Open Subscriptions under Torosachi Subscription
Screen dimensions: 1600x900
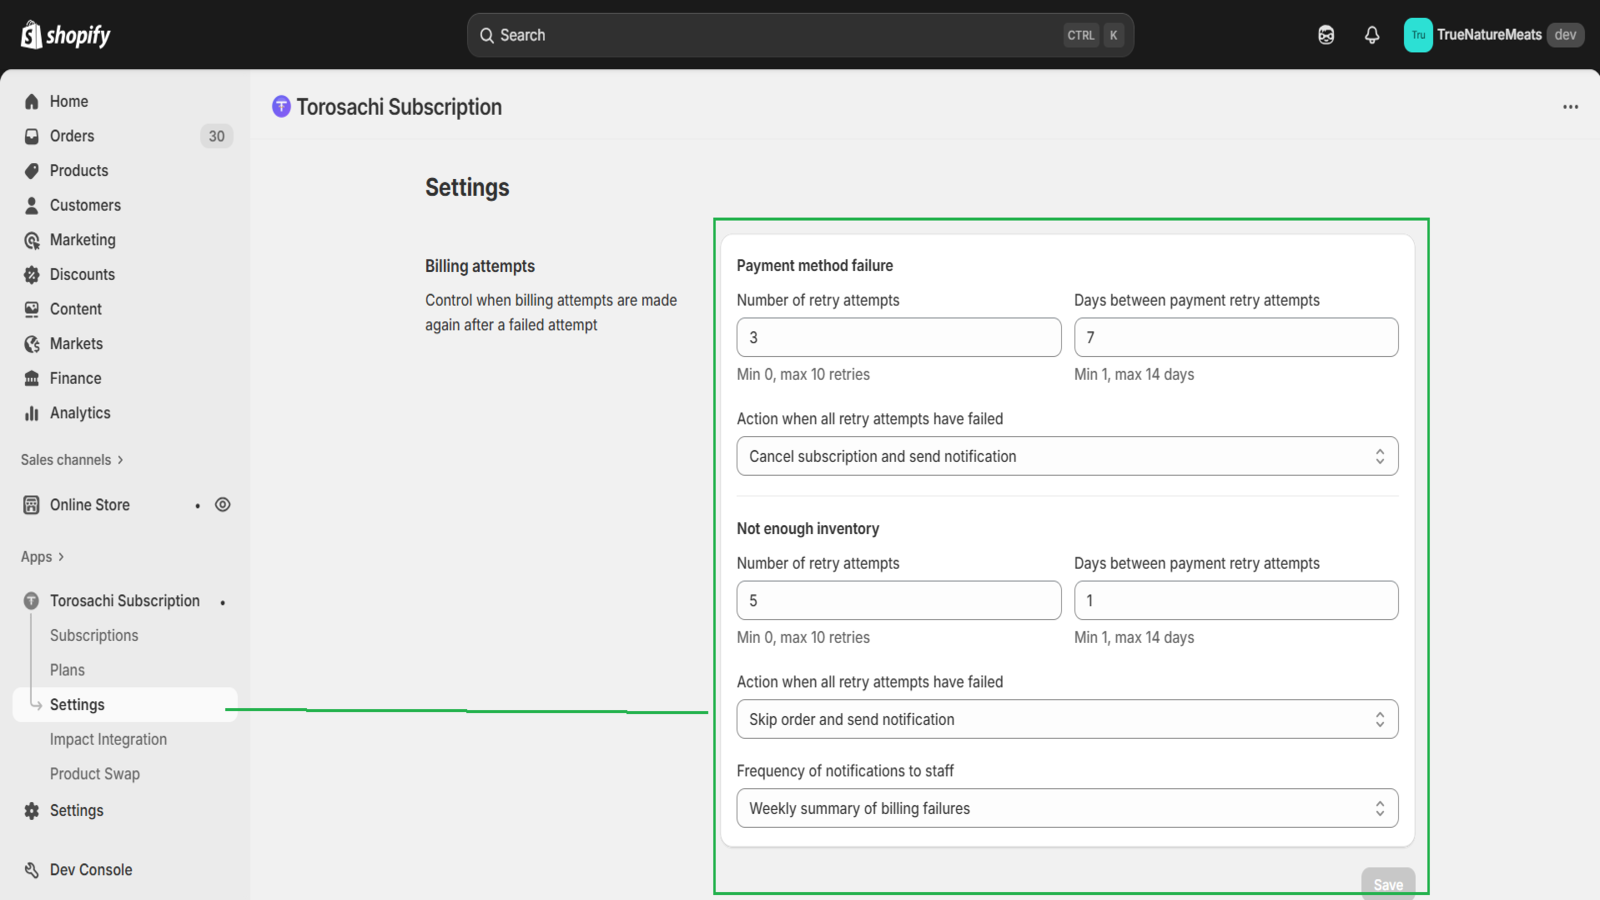tap(94, 636)
